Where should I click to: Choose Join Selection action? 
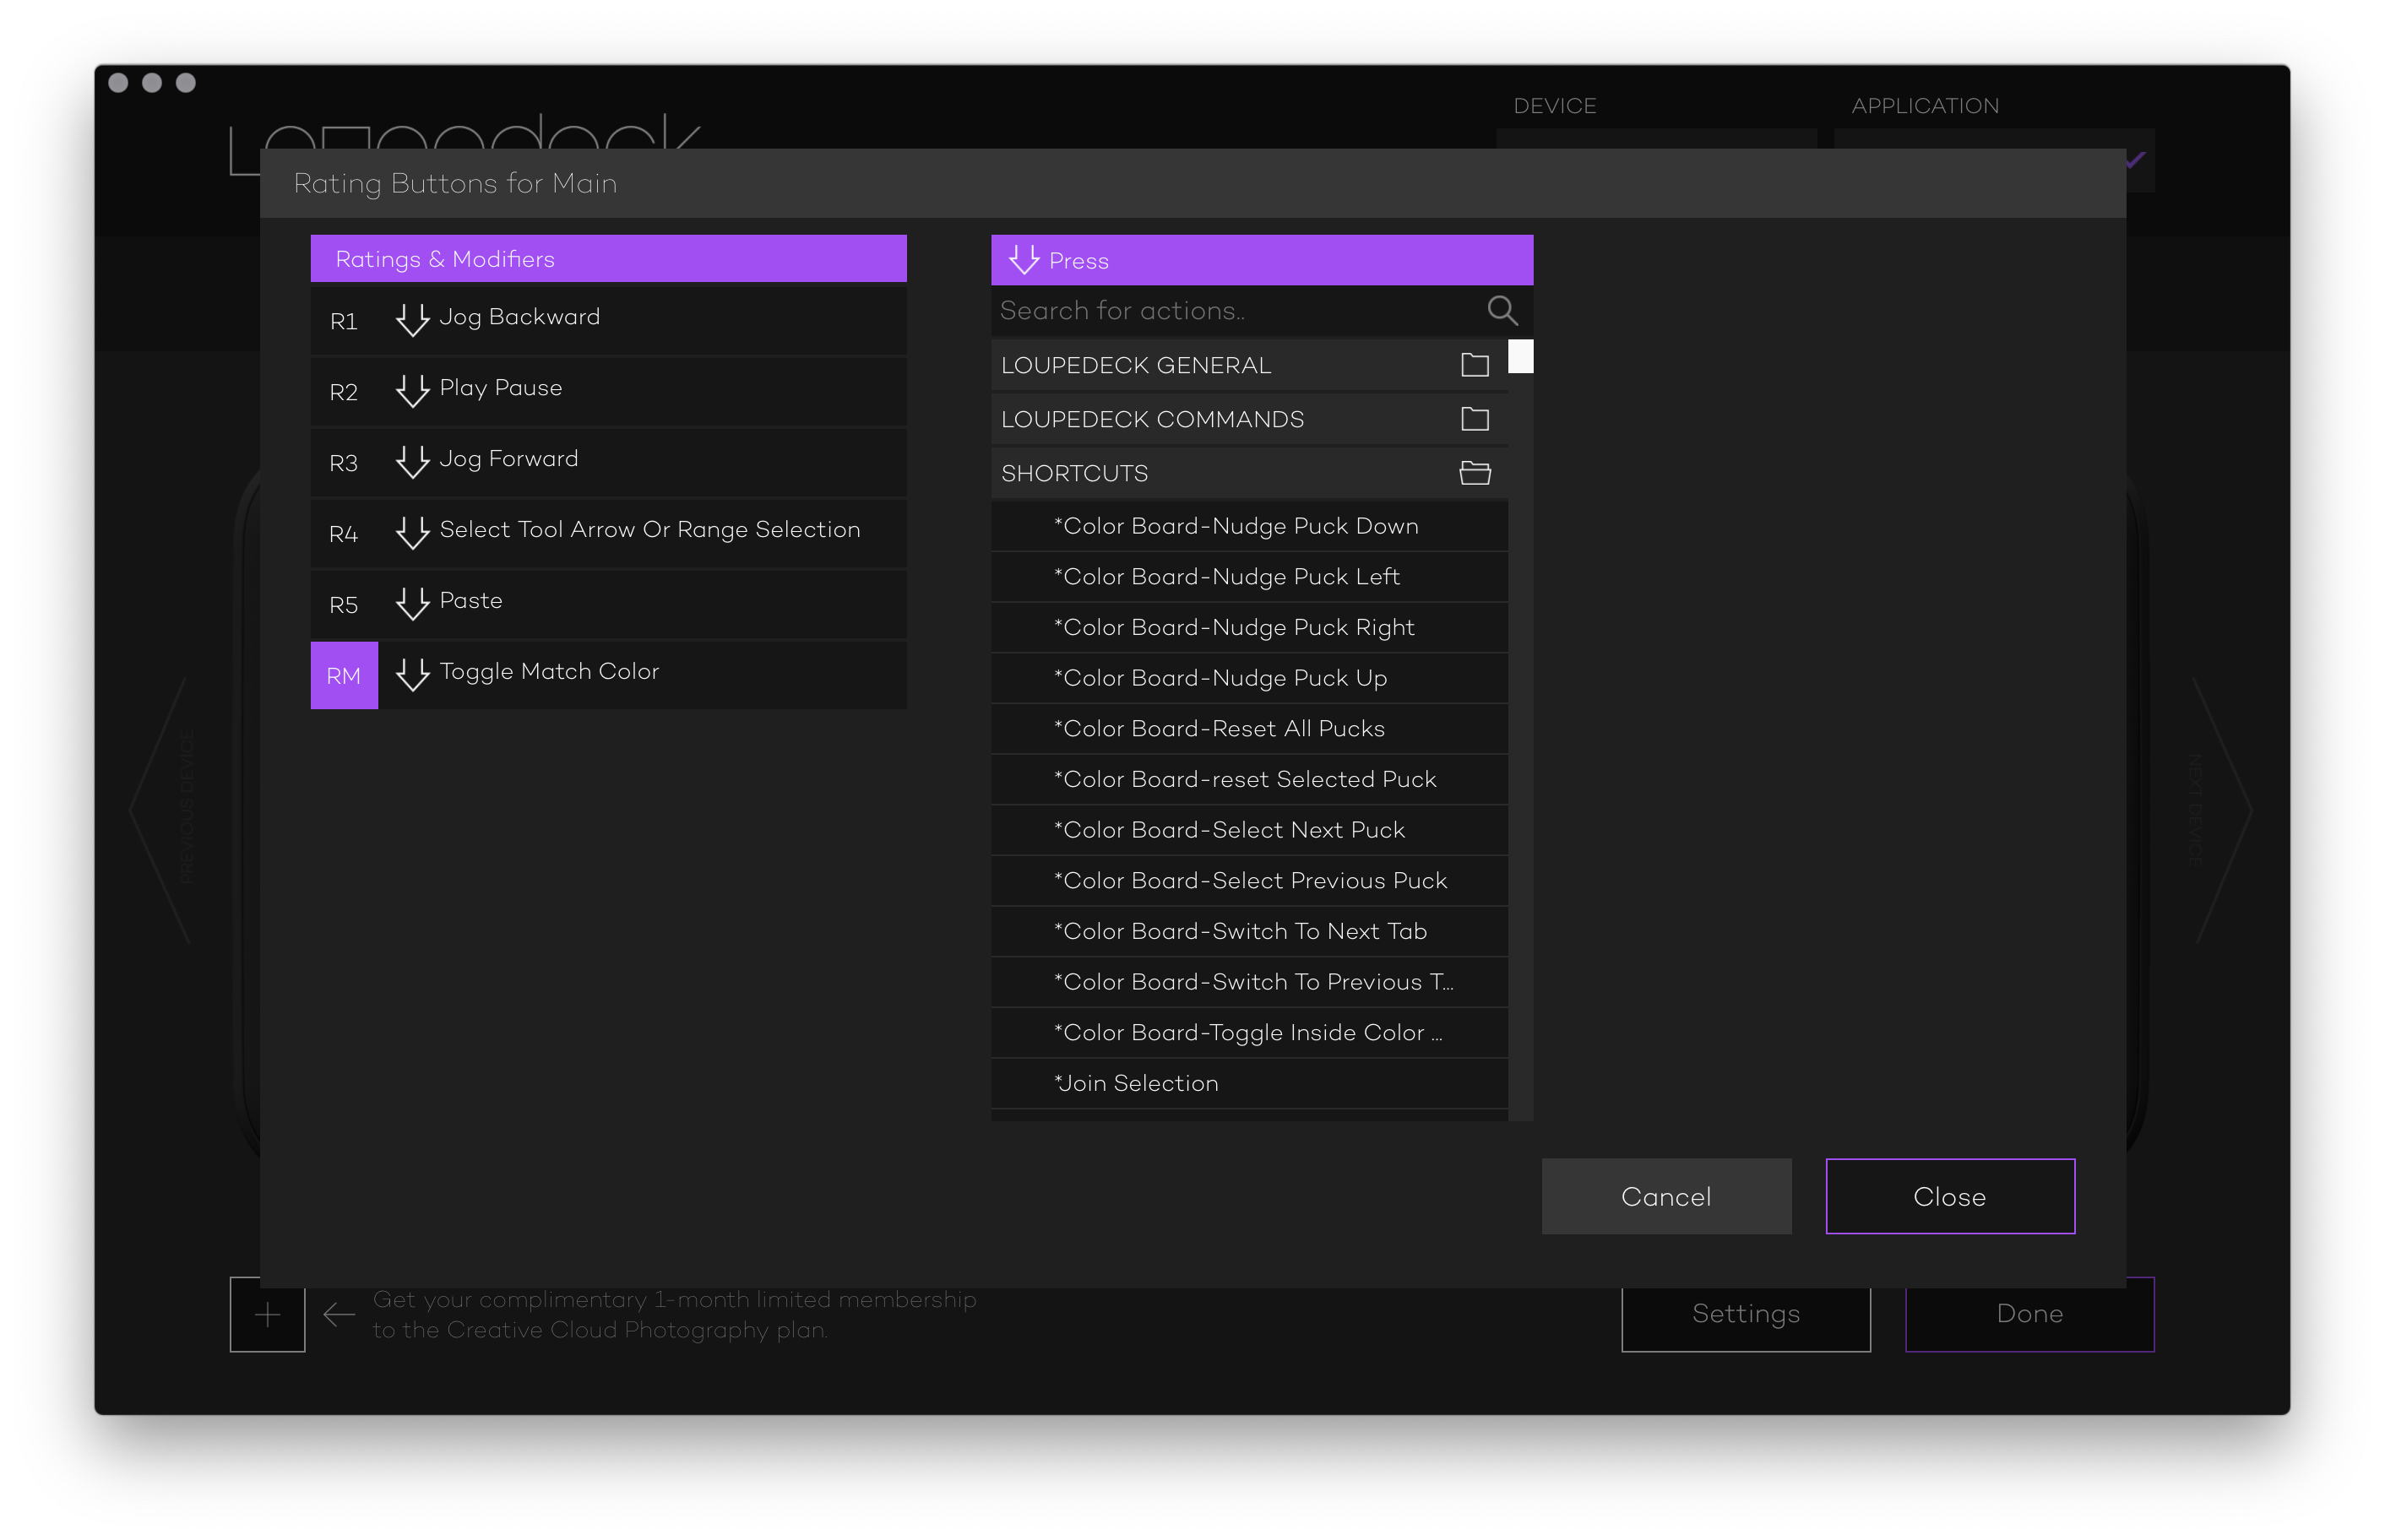pos(1137,1083)
